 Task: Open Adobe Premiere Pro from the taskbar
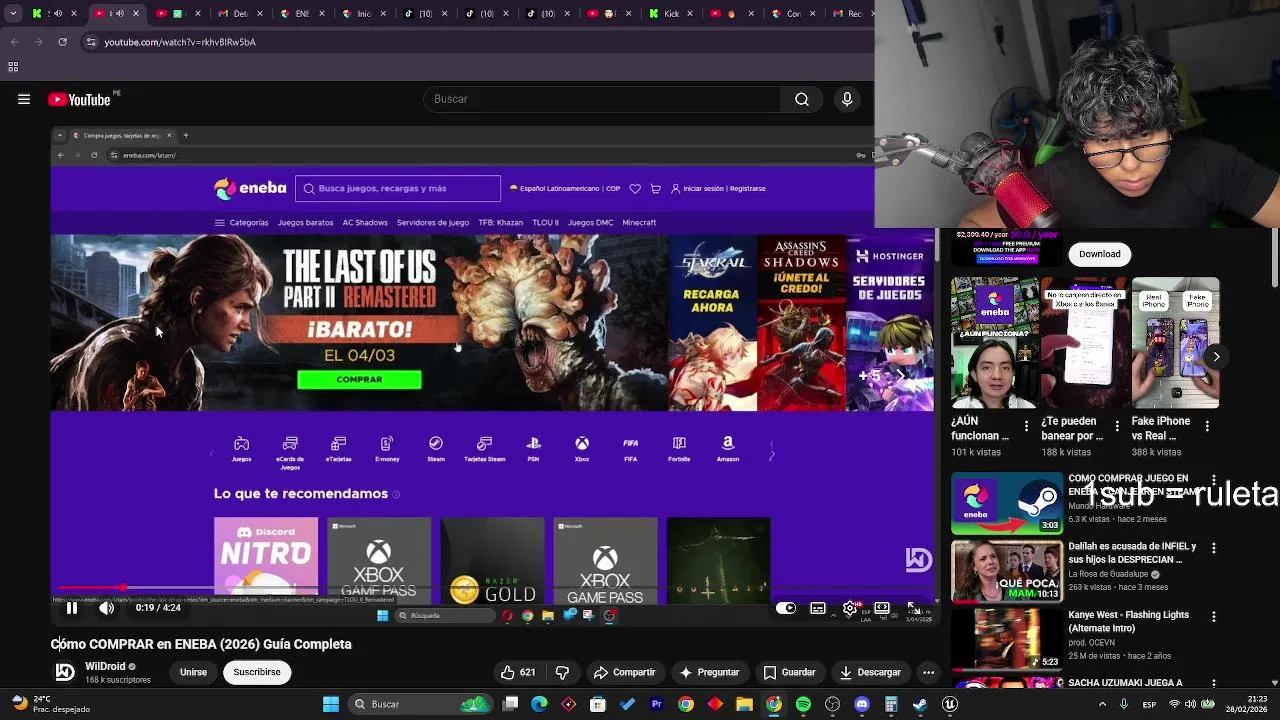coord(657,704)
